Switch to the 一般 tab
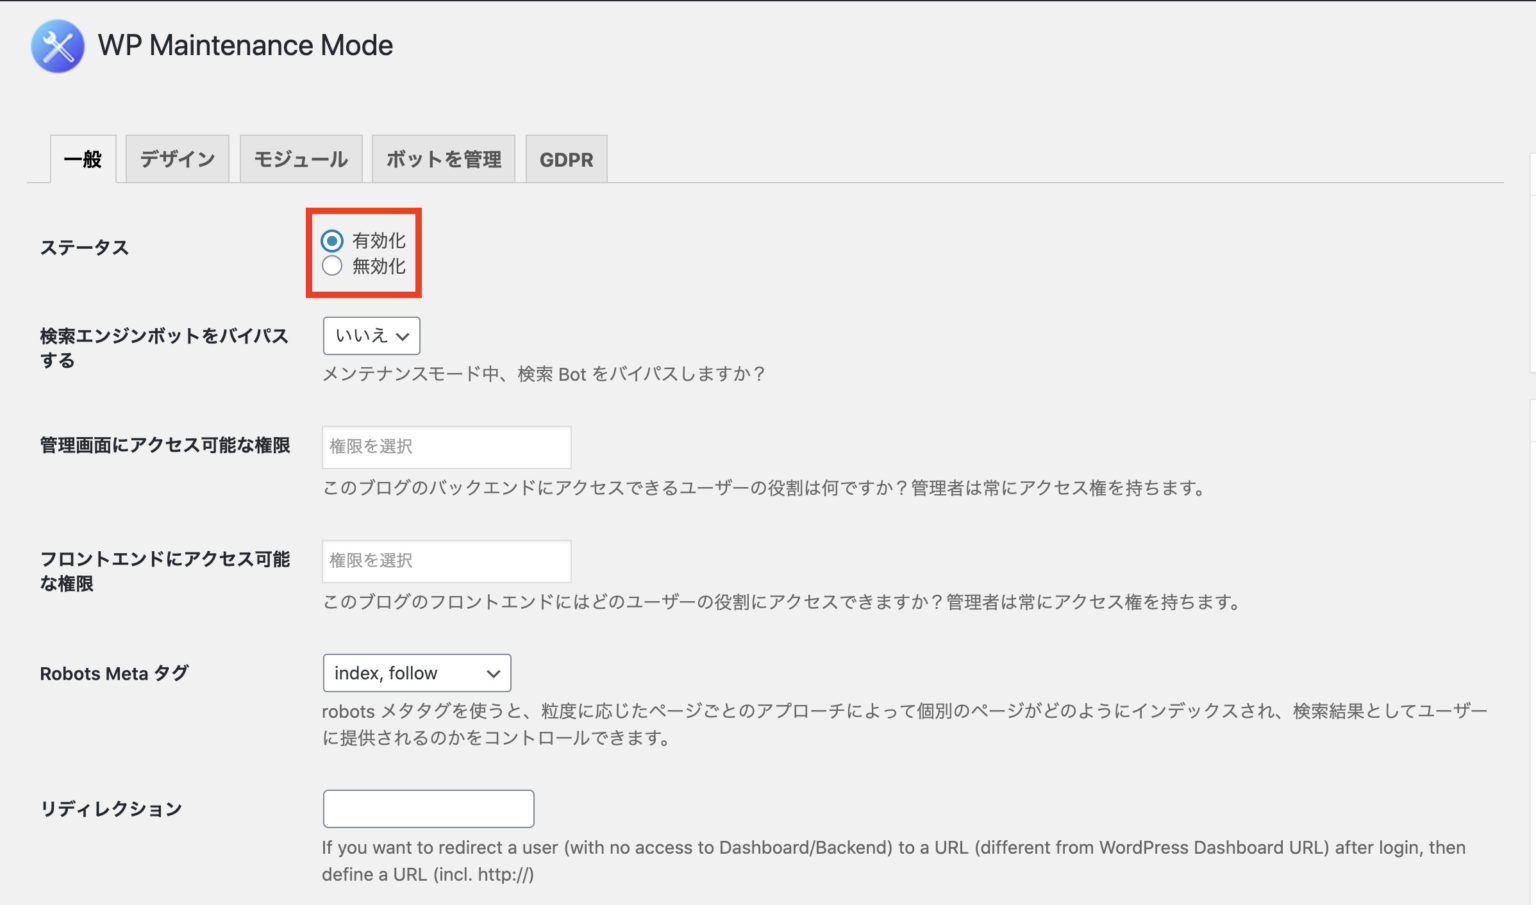 pyautogui.click(x=83, y=159)
